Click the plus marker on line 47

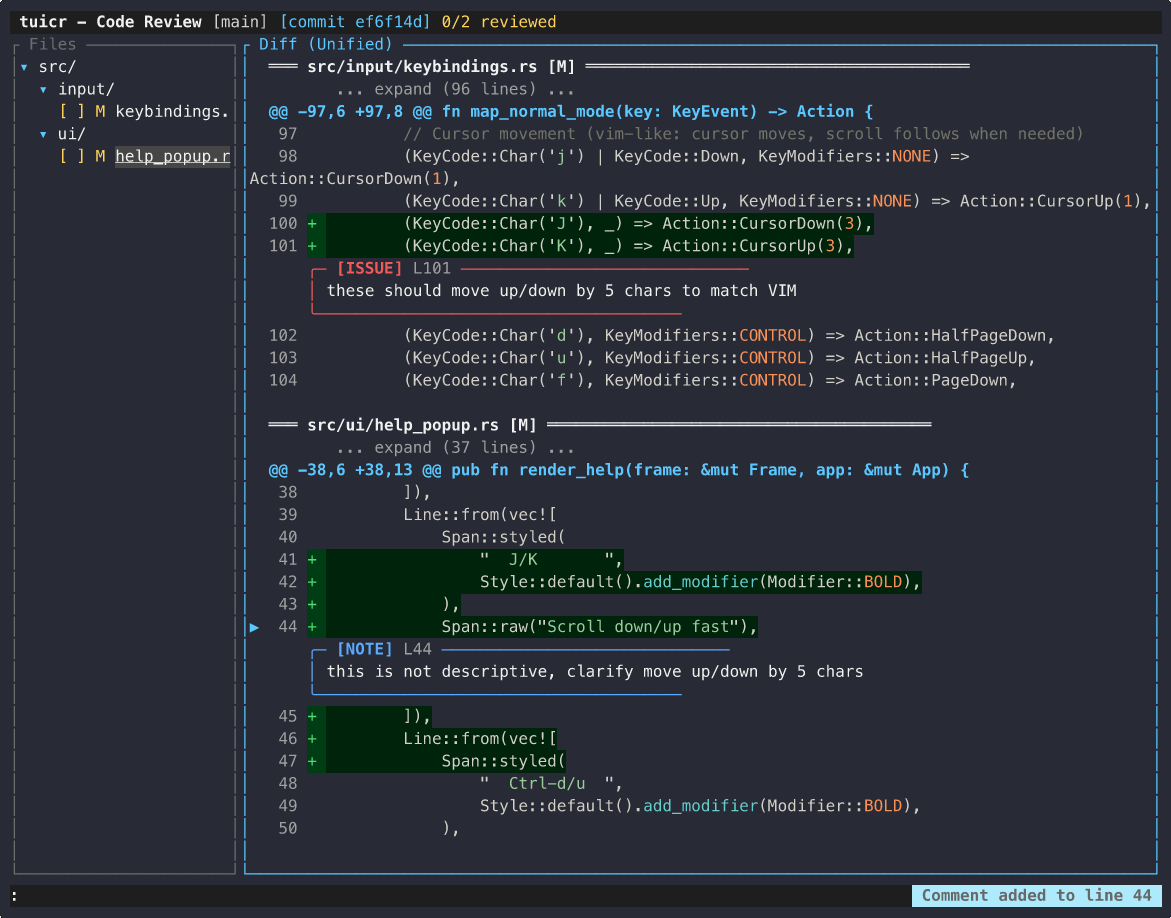[x=312, y=761]
